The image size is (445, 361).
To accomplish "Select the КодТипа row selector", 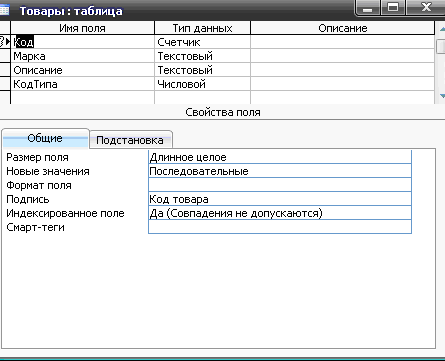I will click(x=5, y=84).
